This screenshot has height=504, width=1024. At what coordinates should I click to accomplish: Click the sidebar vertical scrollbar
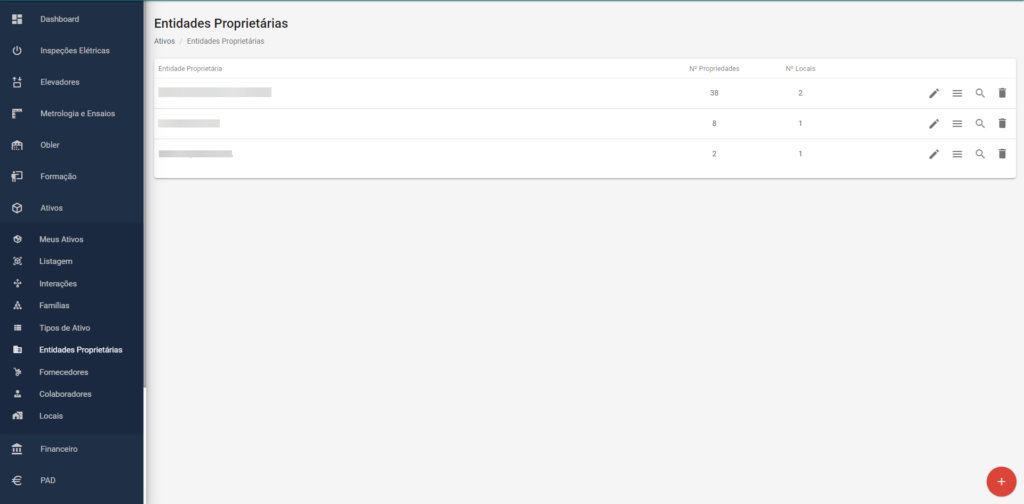point(145,446)
